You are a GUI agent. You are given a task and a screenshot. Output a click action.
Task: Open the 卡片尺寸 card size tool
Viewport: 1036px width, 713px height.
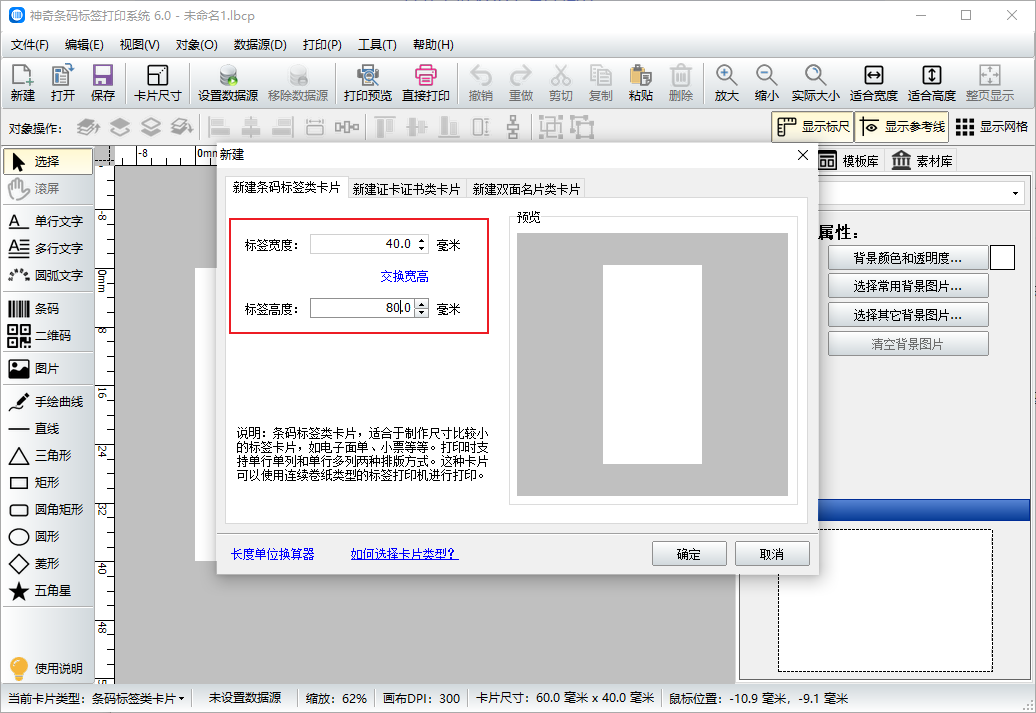[157, 83]
